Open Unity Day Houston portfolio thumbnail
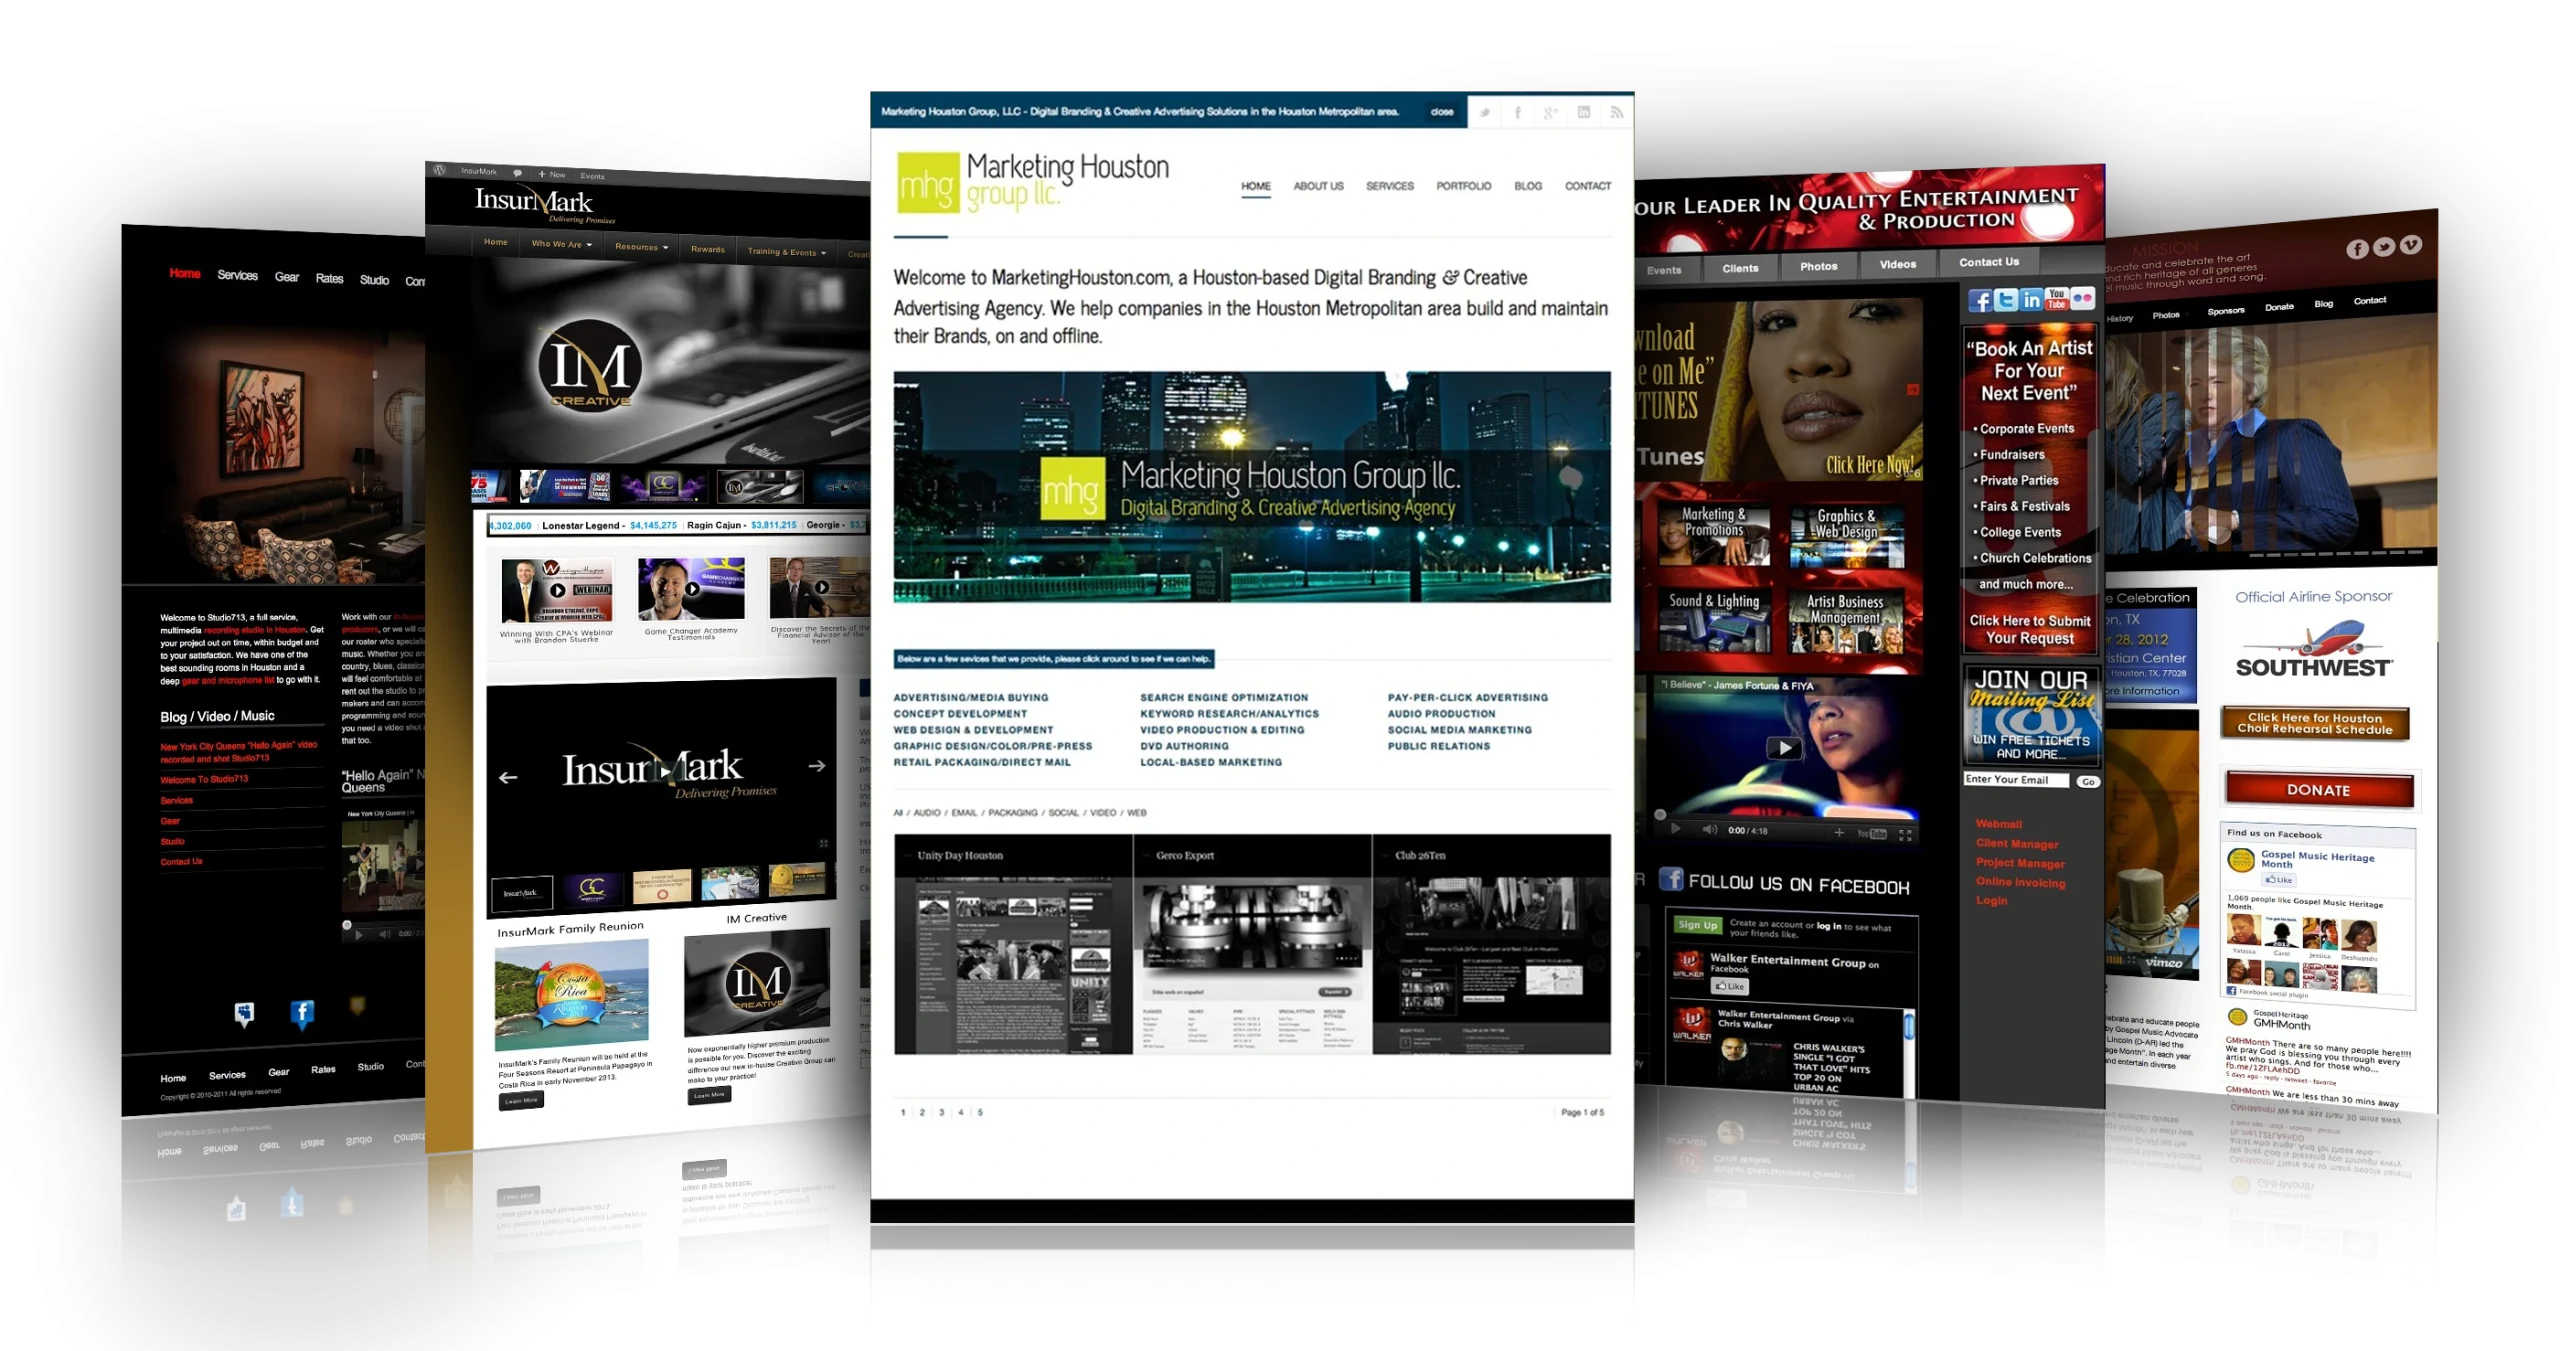 [x=1013, y=944]
